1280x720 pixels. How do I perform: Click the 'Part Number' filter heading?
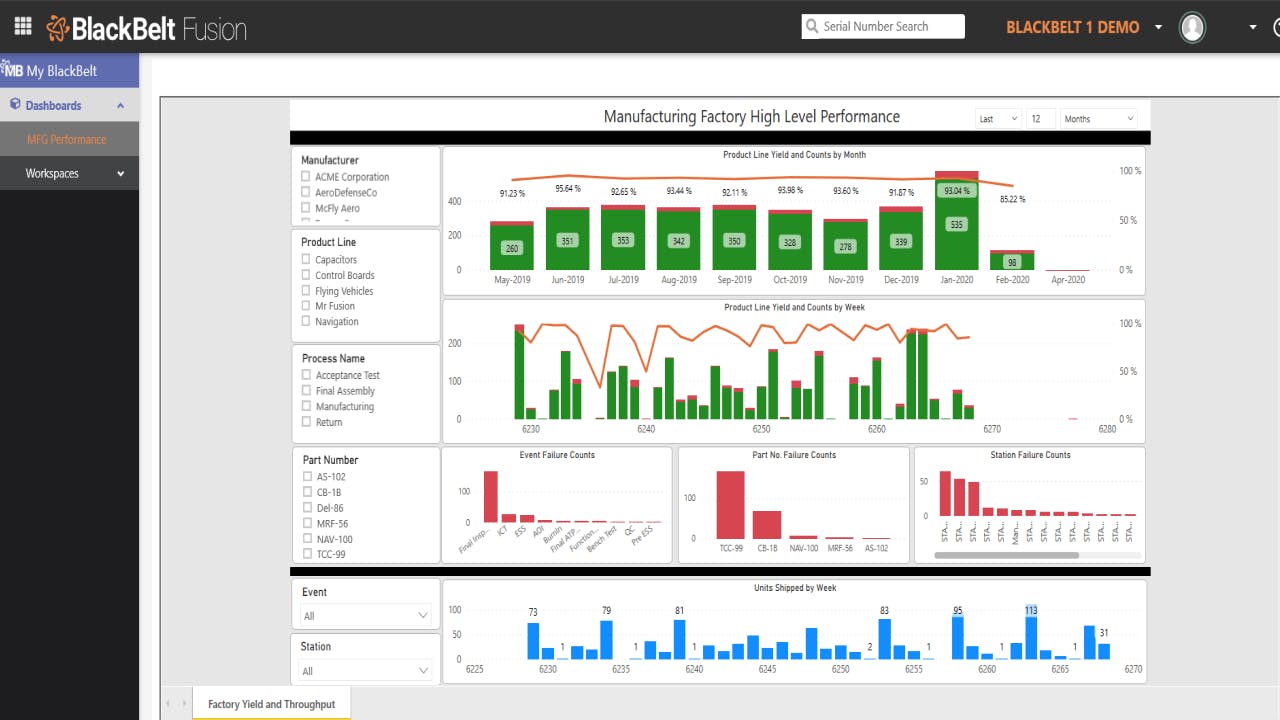(x=331, y=460)
